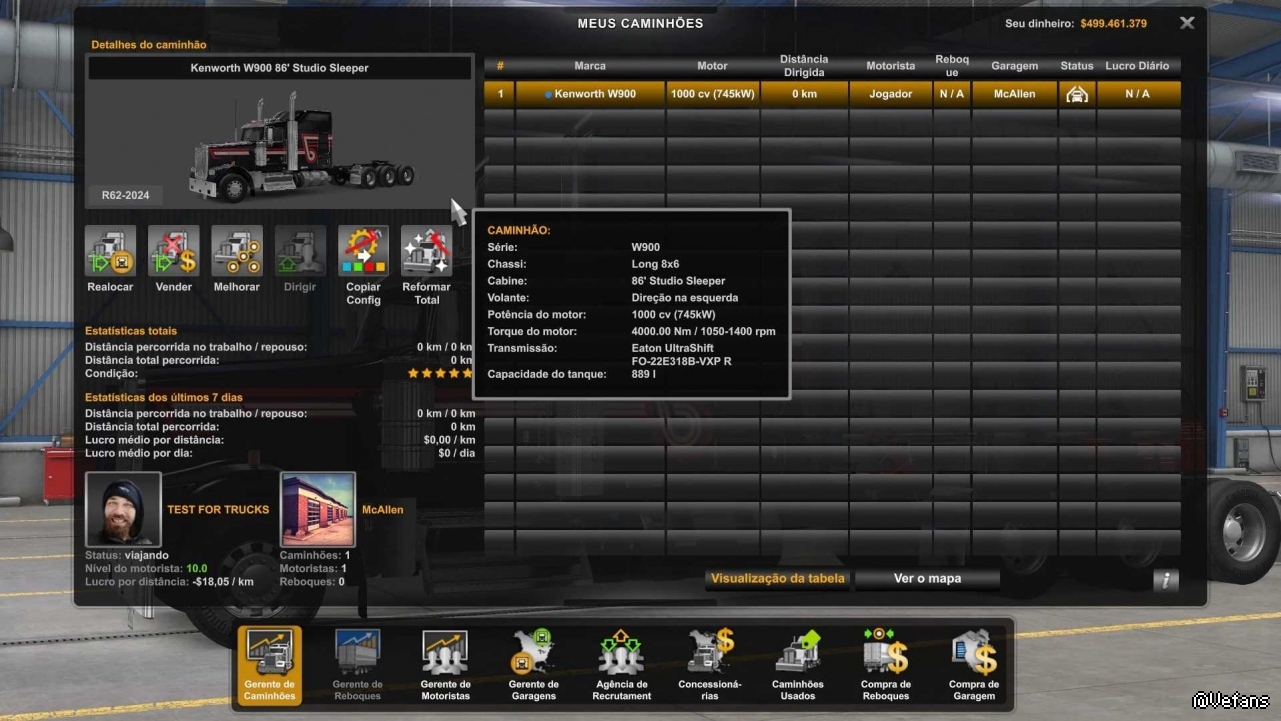Click the Realocar truck icon
1281x721 pixels.
click(110, 251)
